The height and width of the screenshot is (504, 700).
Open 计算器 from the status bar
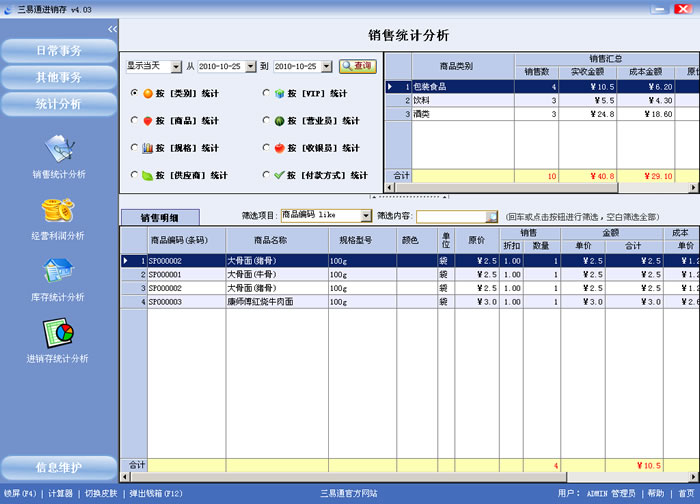(x=60, y=494)
